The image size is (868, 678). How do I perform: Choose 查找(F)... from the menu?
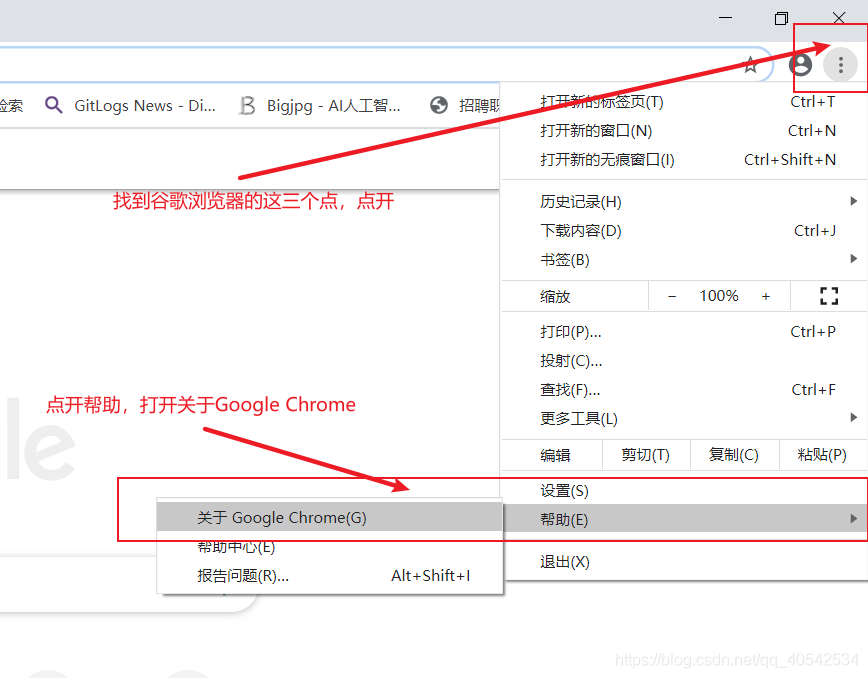[684, 390]
